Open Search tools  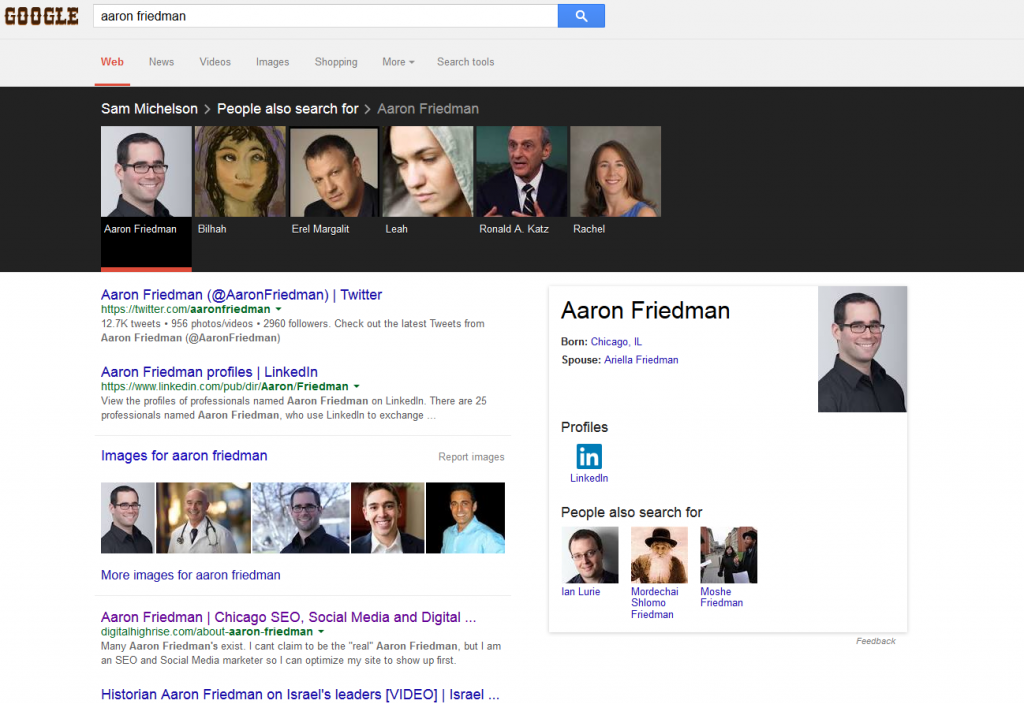point(466,62)
